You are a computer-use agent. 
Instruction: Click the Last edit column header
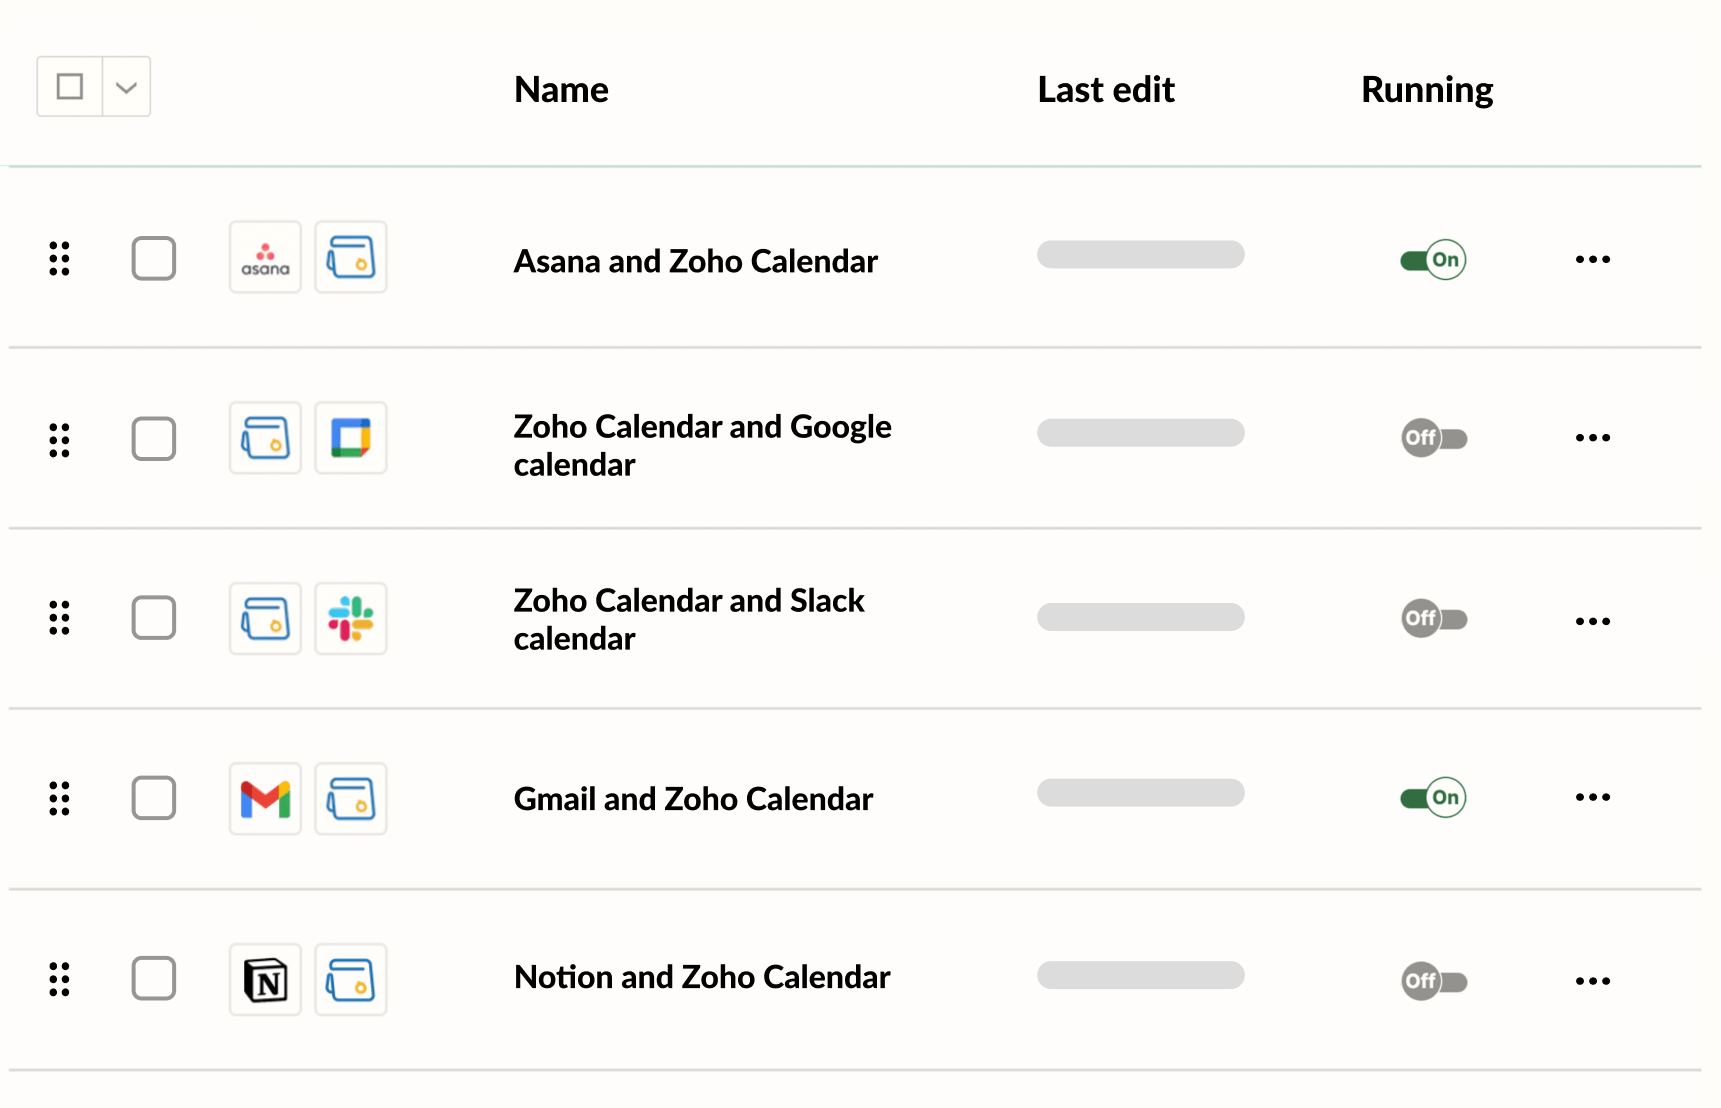1105,89
